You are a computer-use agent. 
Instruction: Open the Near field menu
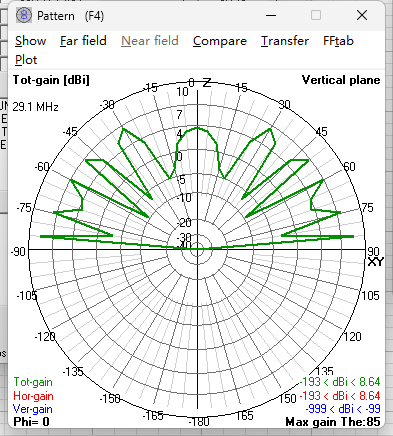pyautogui.click(x=150, y=41)
